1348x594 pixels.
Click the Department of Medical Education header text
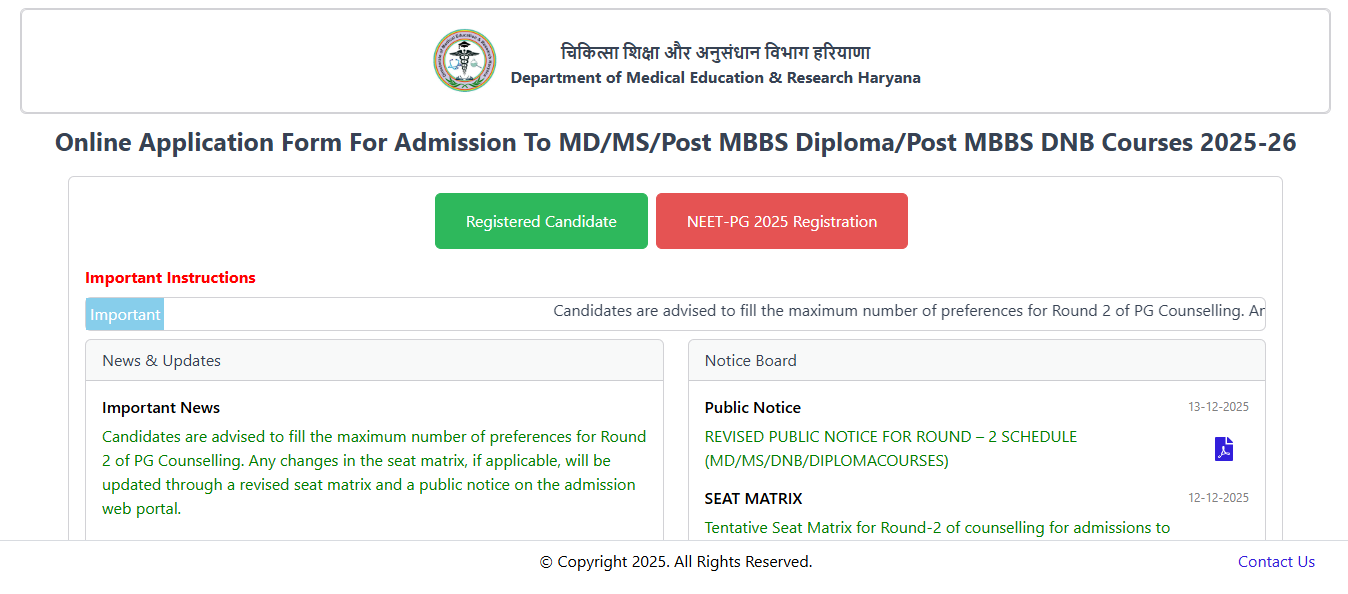click(x=715, y=78)
